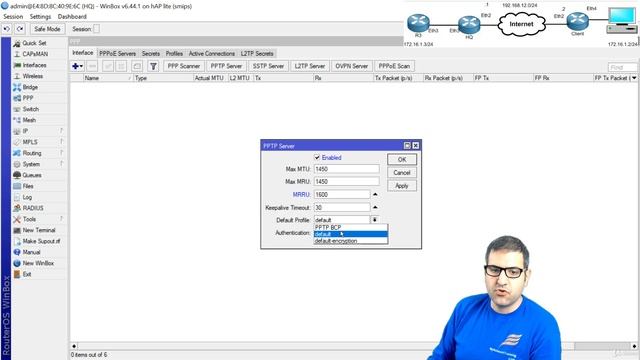
Task: Open the Manual sidebar entry
Action: pyautogui.click(x=31, y=252)
